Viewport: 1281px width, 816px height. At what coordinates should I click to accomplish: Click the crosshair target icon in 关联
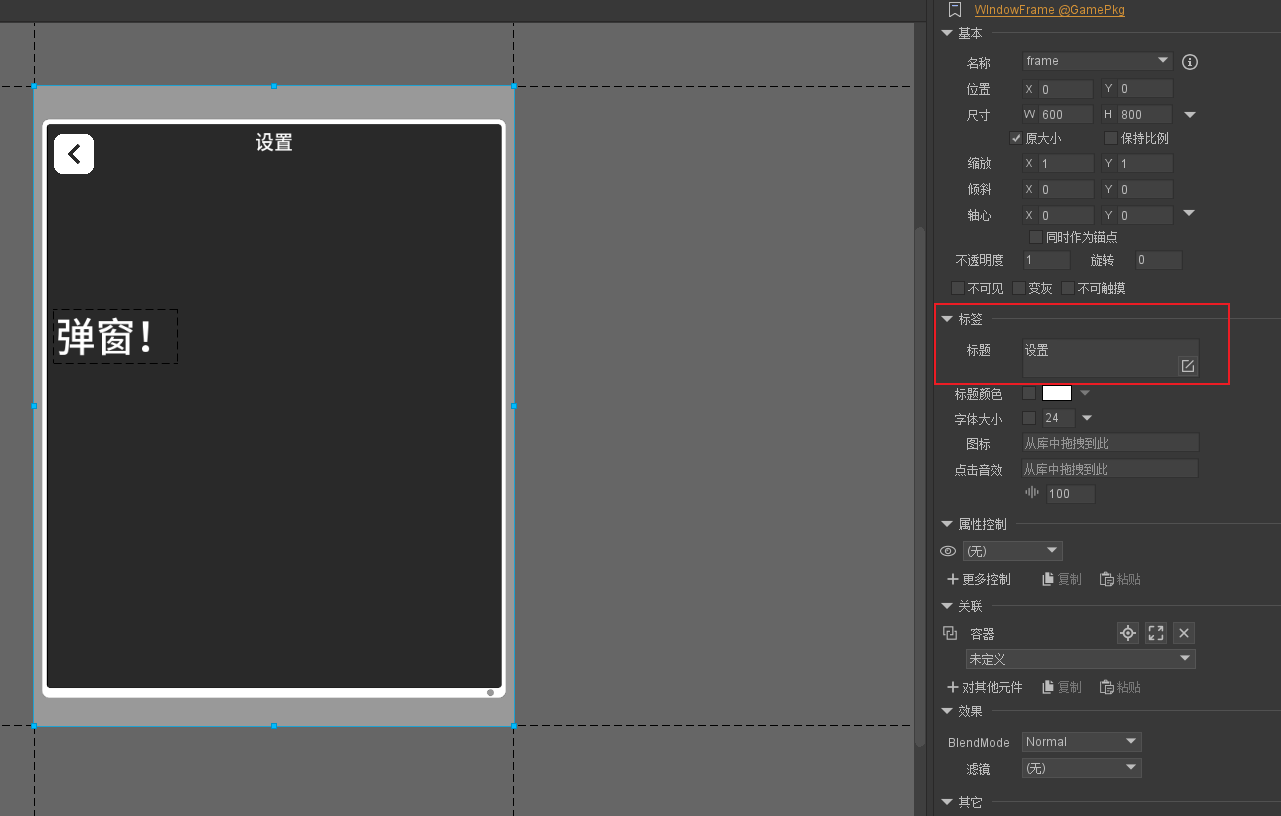pos(1128,633)
